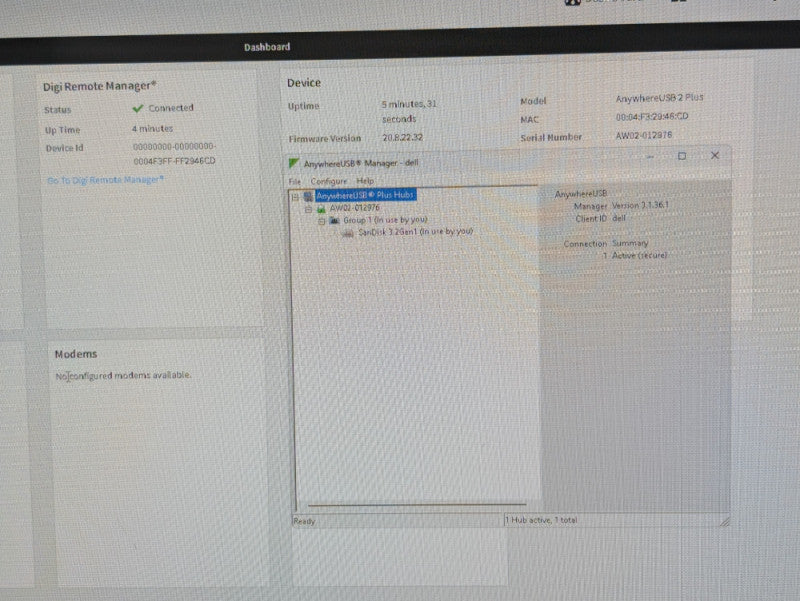Click the Connection Summary heading
The width and height of the screenshot is (800, 601).
coord(606,243)
